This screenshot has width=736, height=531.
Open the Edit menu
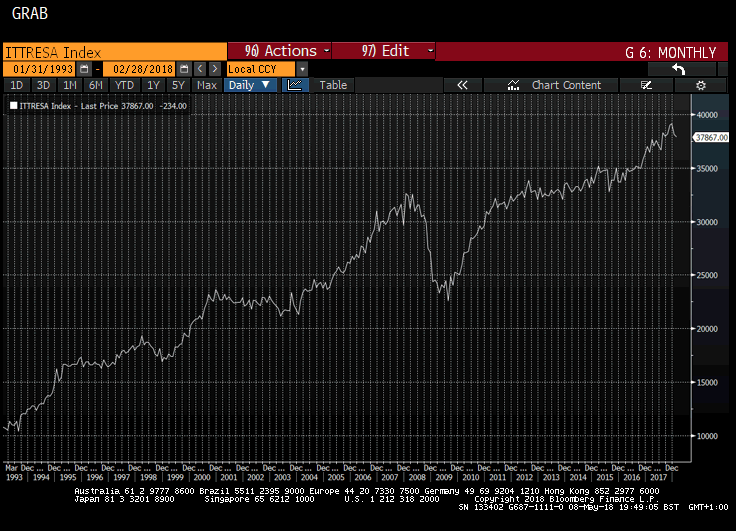(x=384, y=51)
